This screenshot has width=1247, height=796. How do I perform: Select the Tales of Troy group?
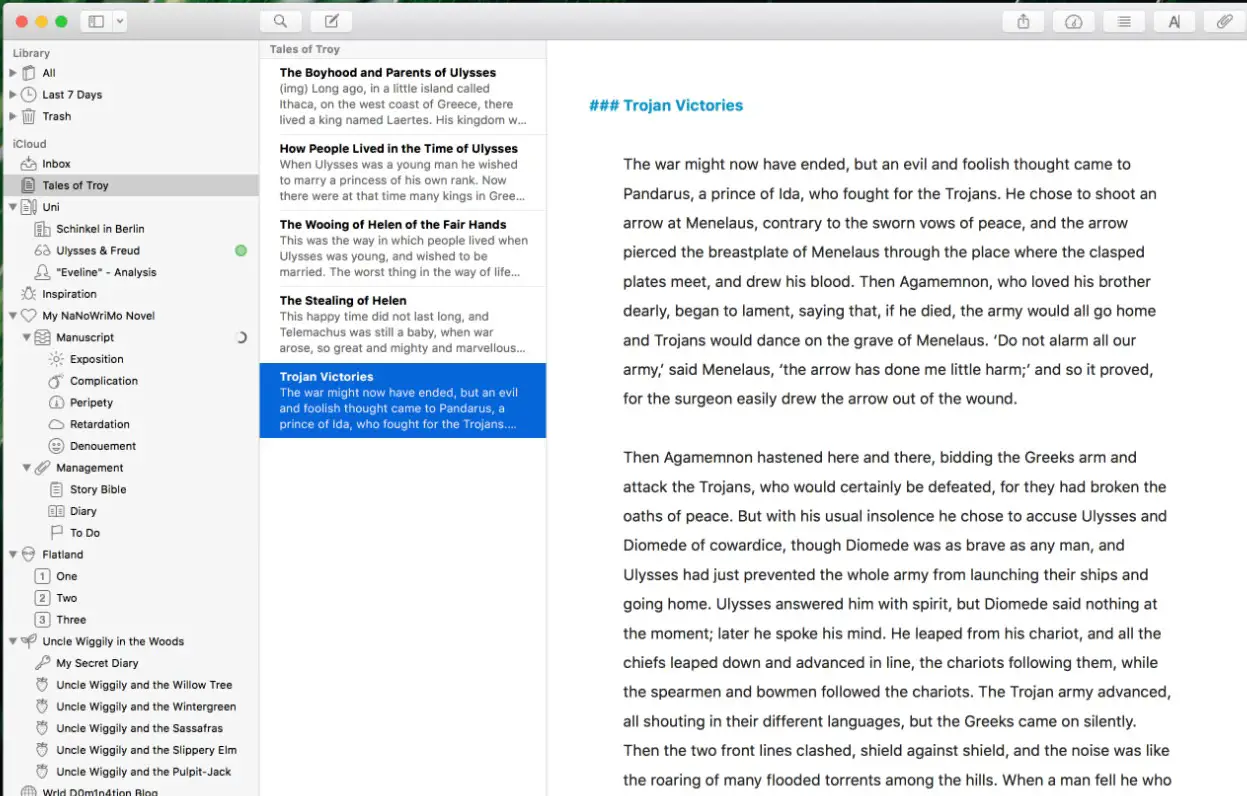(130, 185)
